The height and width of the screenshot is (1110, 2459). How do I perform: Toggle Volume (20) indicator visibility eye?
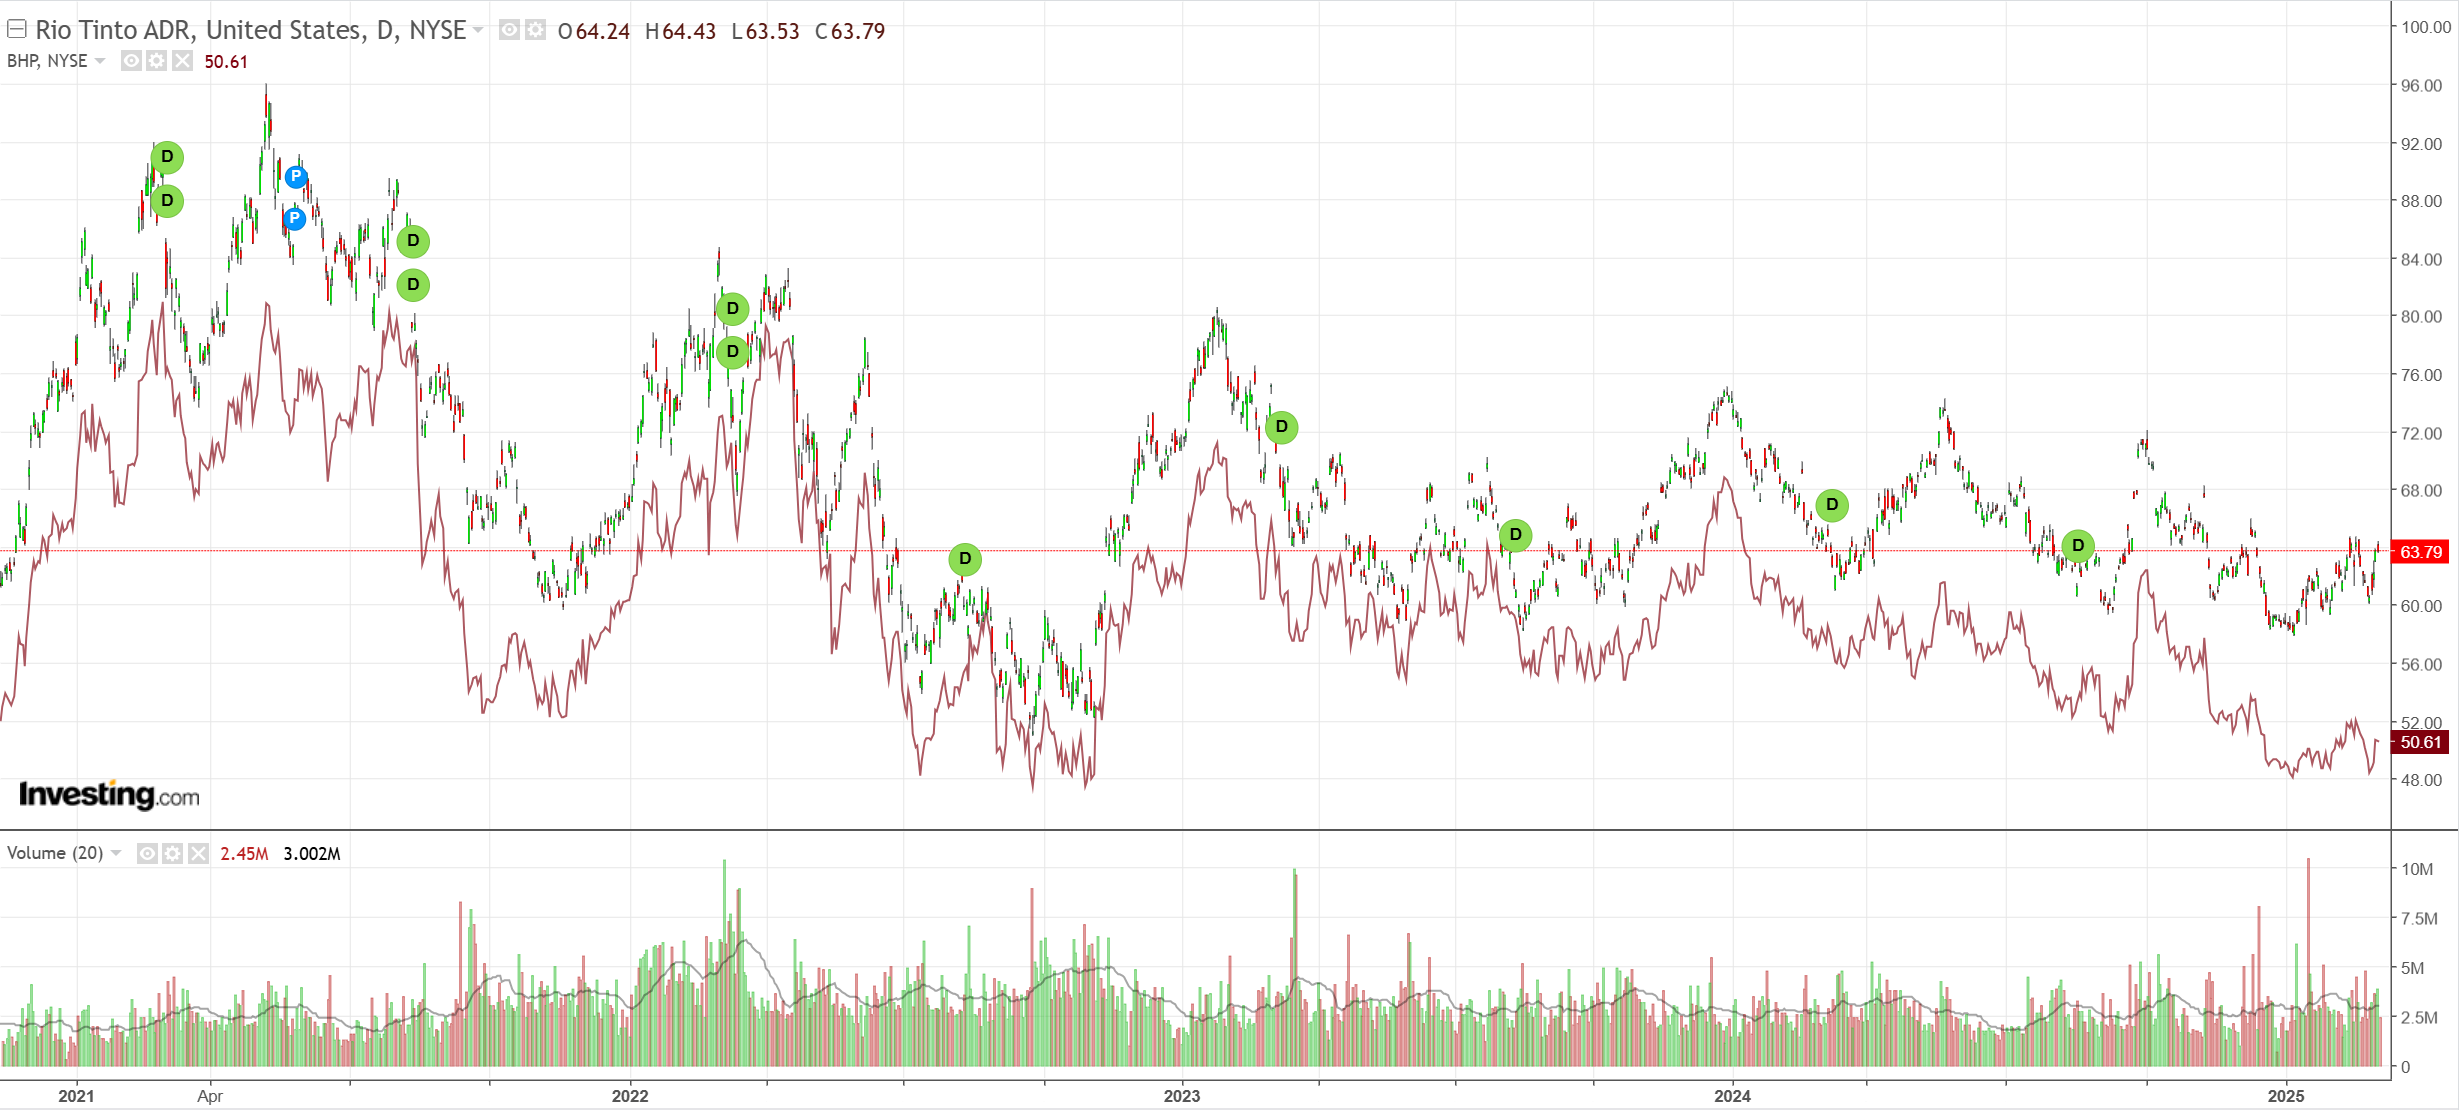[147, 853]
